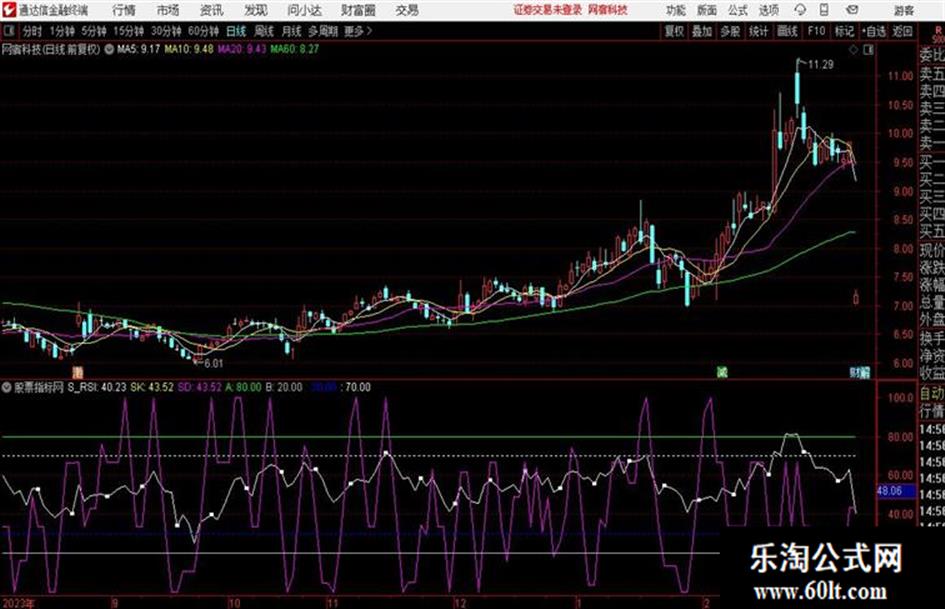Toggle the side panel icon beside diamond

[868, 50]
